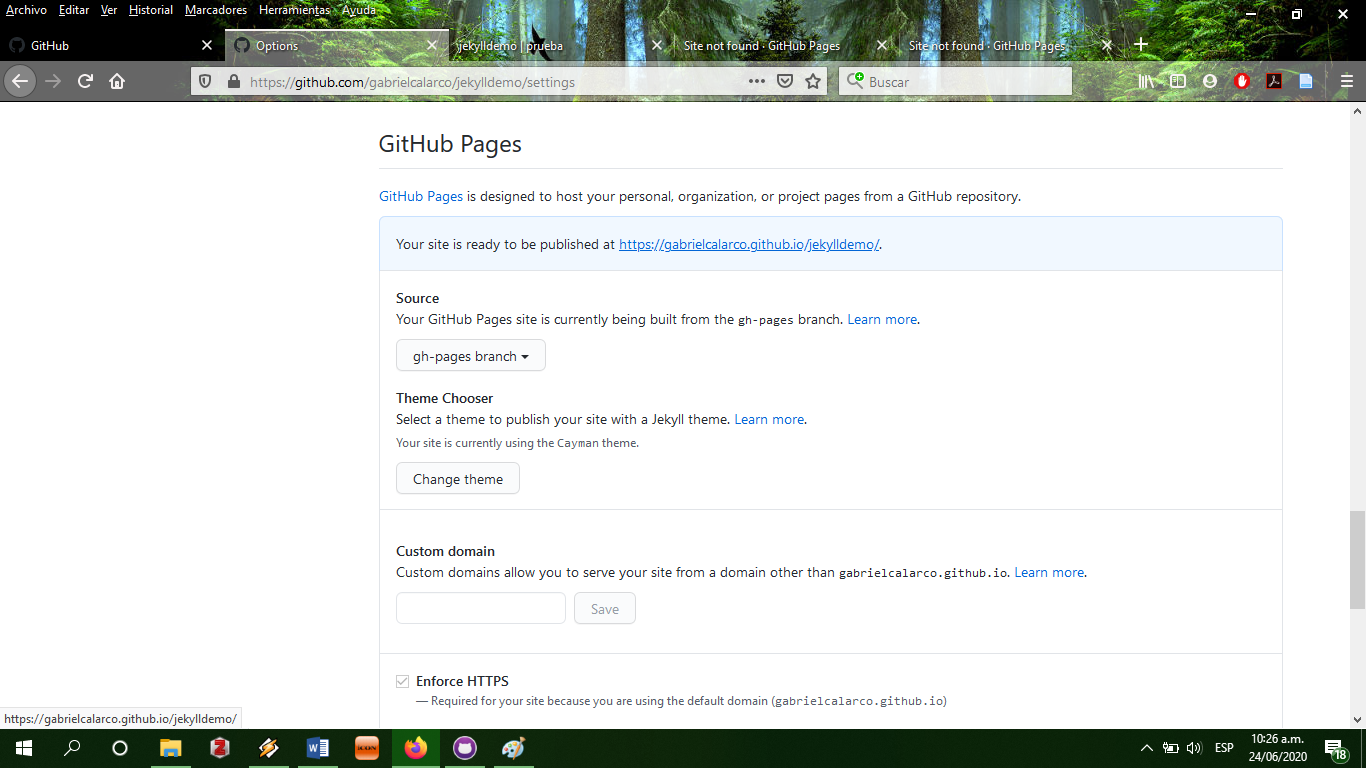Open the Adobe Acrobat extension
This screenshot has height=768, width=1366.
(1274, 81)
